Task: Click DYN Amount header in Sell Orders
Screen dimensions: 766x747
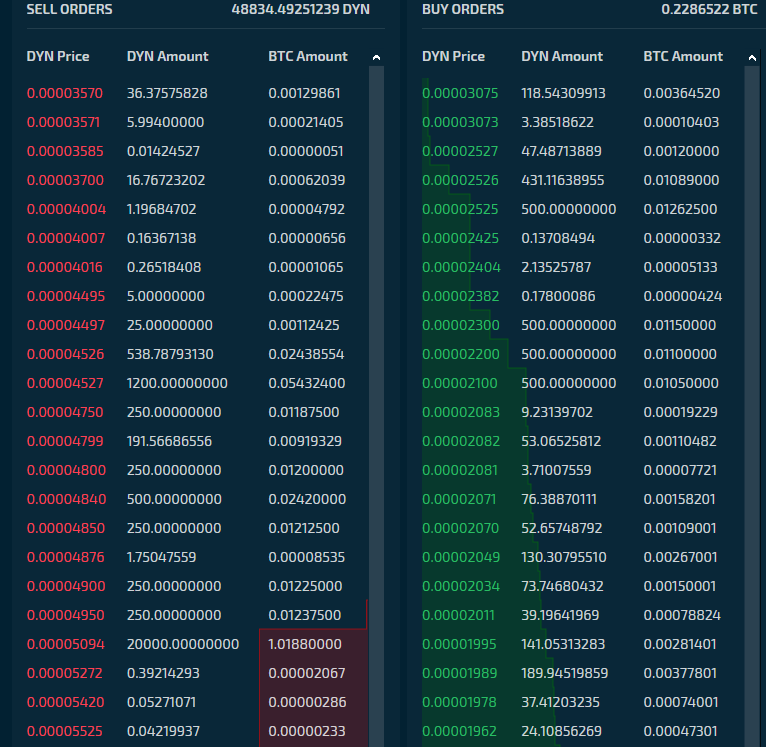Action: click(168, 57)
